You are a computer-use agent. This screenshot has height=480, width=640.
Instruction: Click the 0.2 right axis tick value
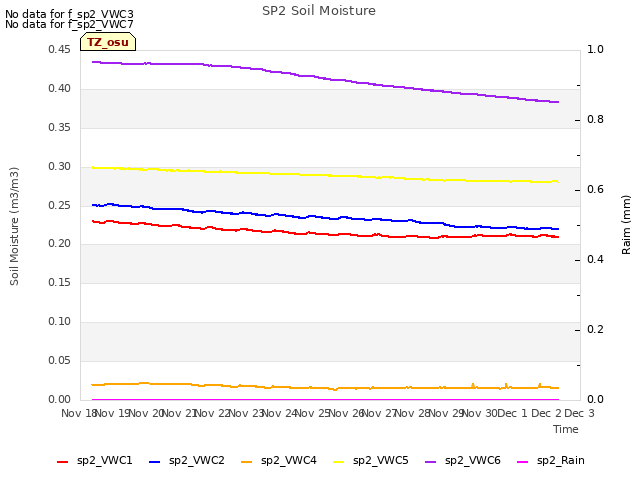(595, 329)
